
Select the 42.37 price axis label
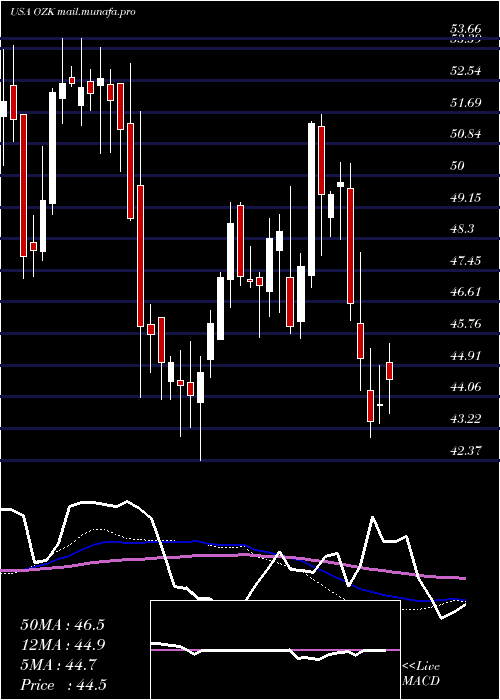[x=466, y=451]
